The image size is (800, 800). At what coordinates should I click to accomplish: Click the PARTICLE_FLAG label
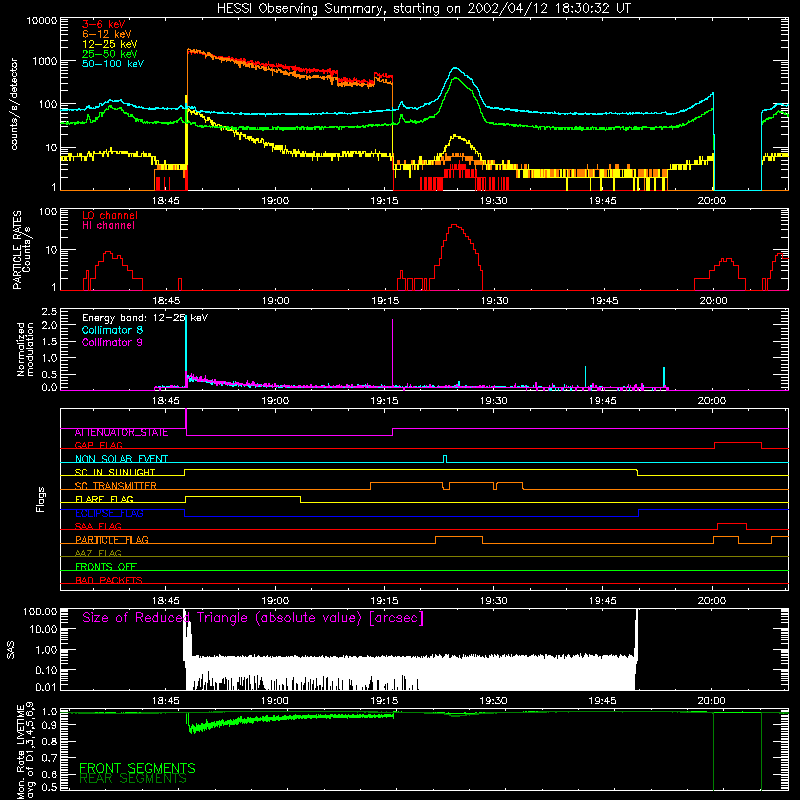pyautogui.click(x=112, y=540)
